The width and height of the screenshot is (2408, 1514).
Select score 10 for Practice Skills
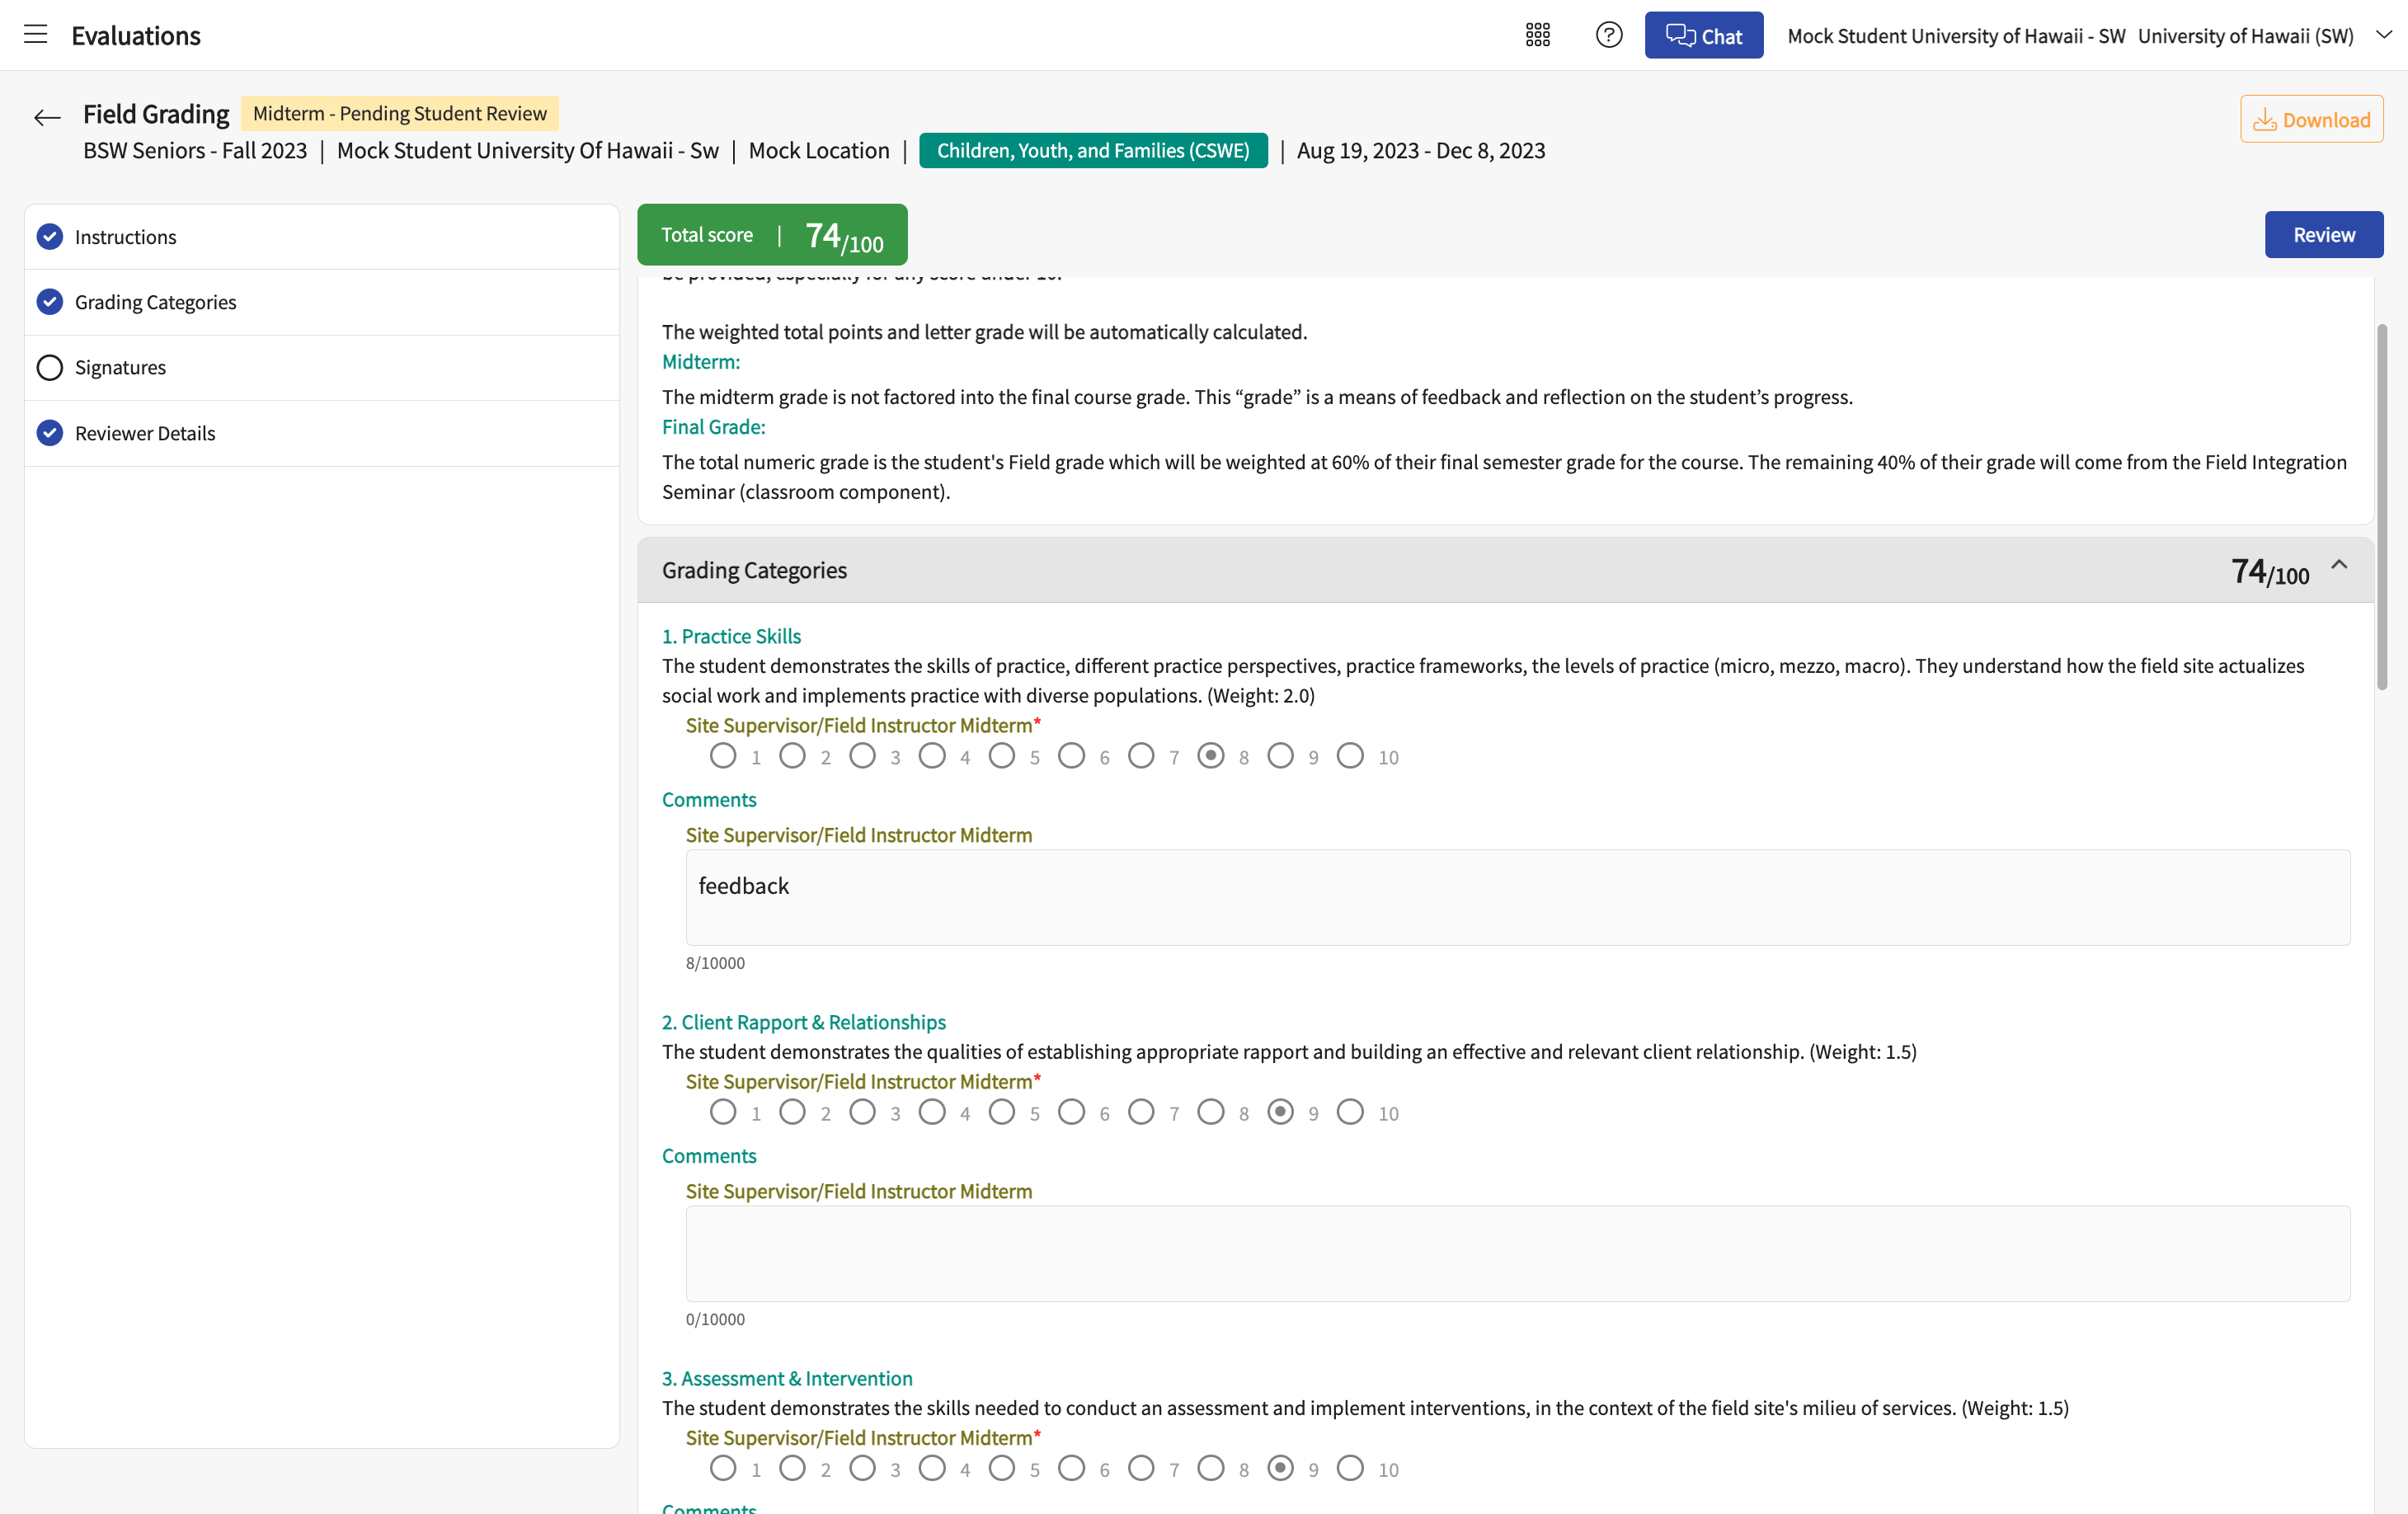pyautogui.click(x=1350, y=756)
